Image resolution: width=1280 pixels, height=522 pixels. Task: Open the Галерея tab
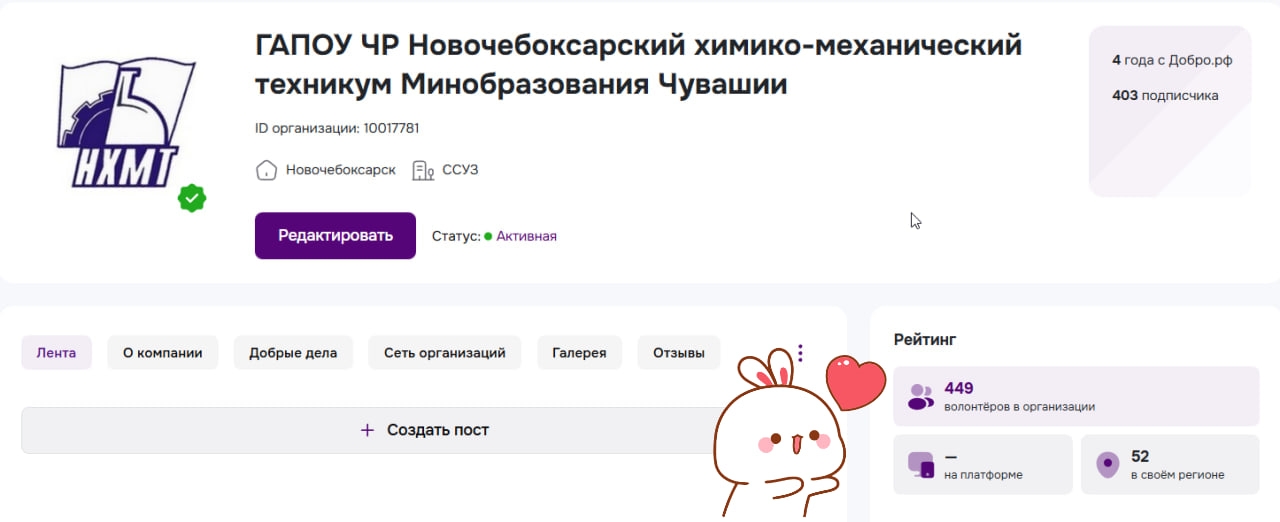[x=579, y=353]
